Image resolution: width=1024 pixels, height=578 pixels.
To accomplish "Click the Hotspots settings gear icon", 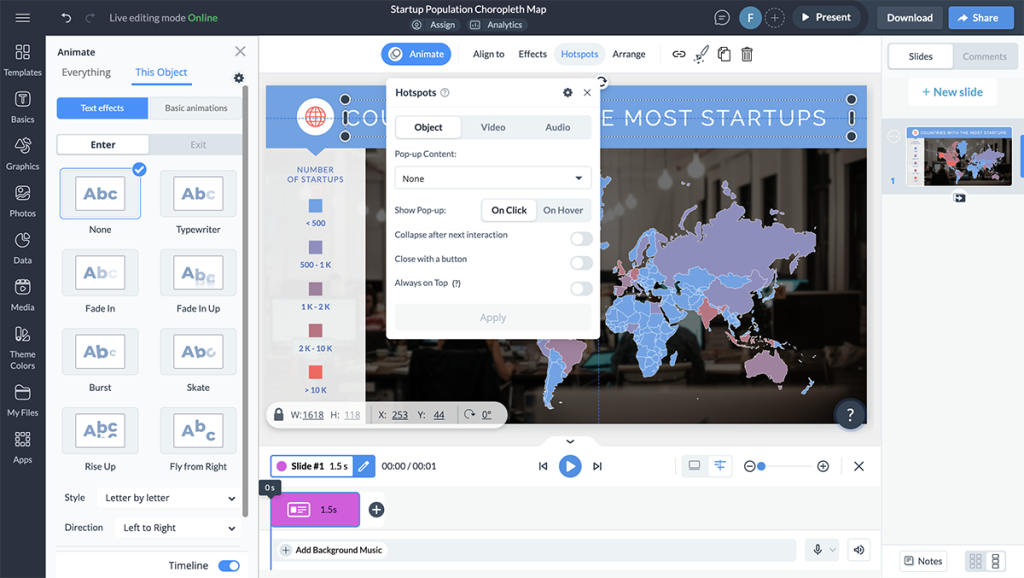I will click(x=567, y=93).
